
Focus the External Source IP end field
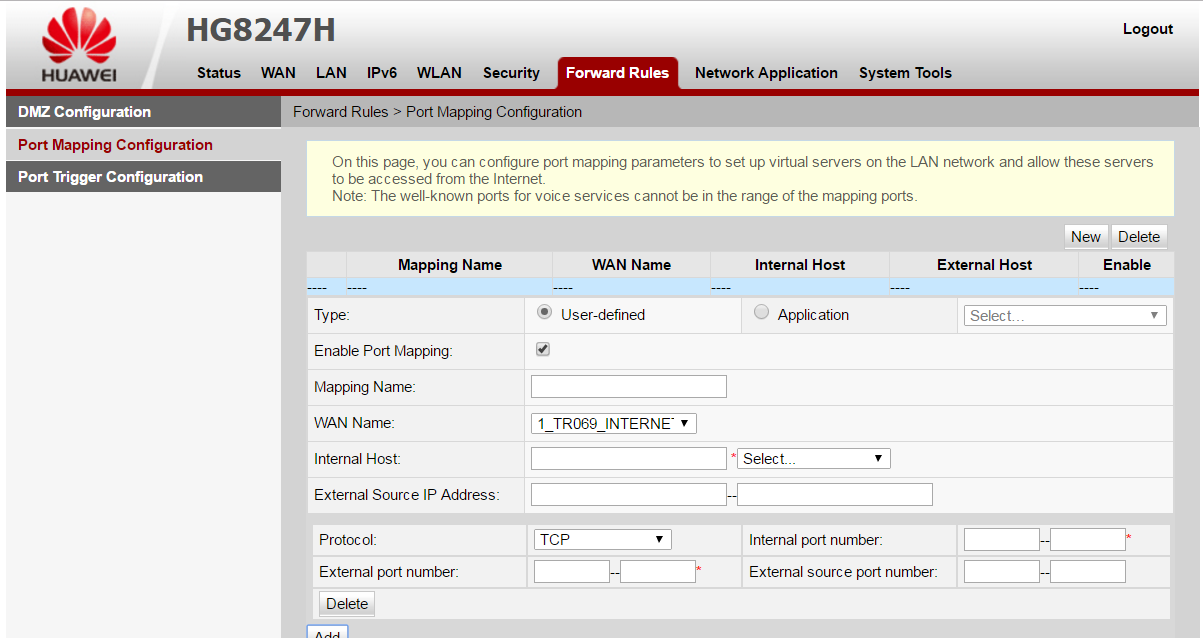[835, 494]
